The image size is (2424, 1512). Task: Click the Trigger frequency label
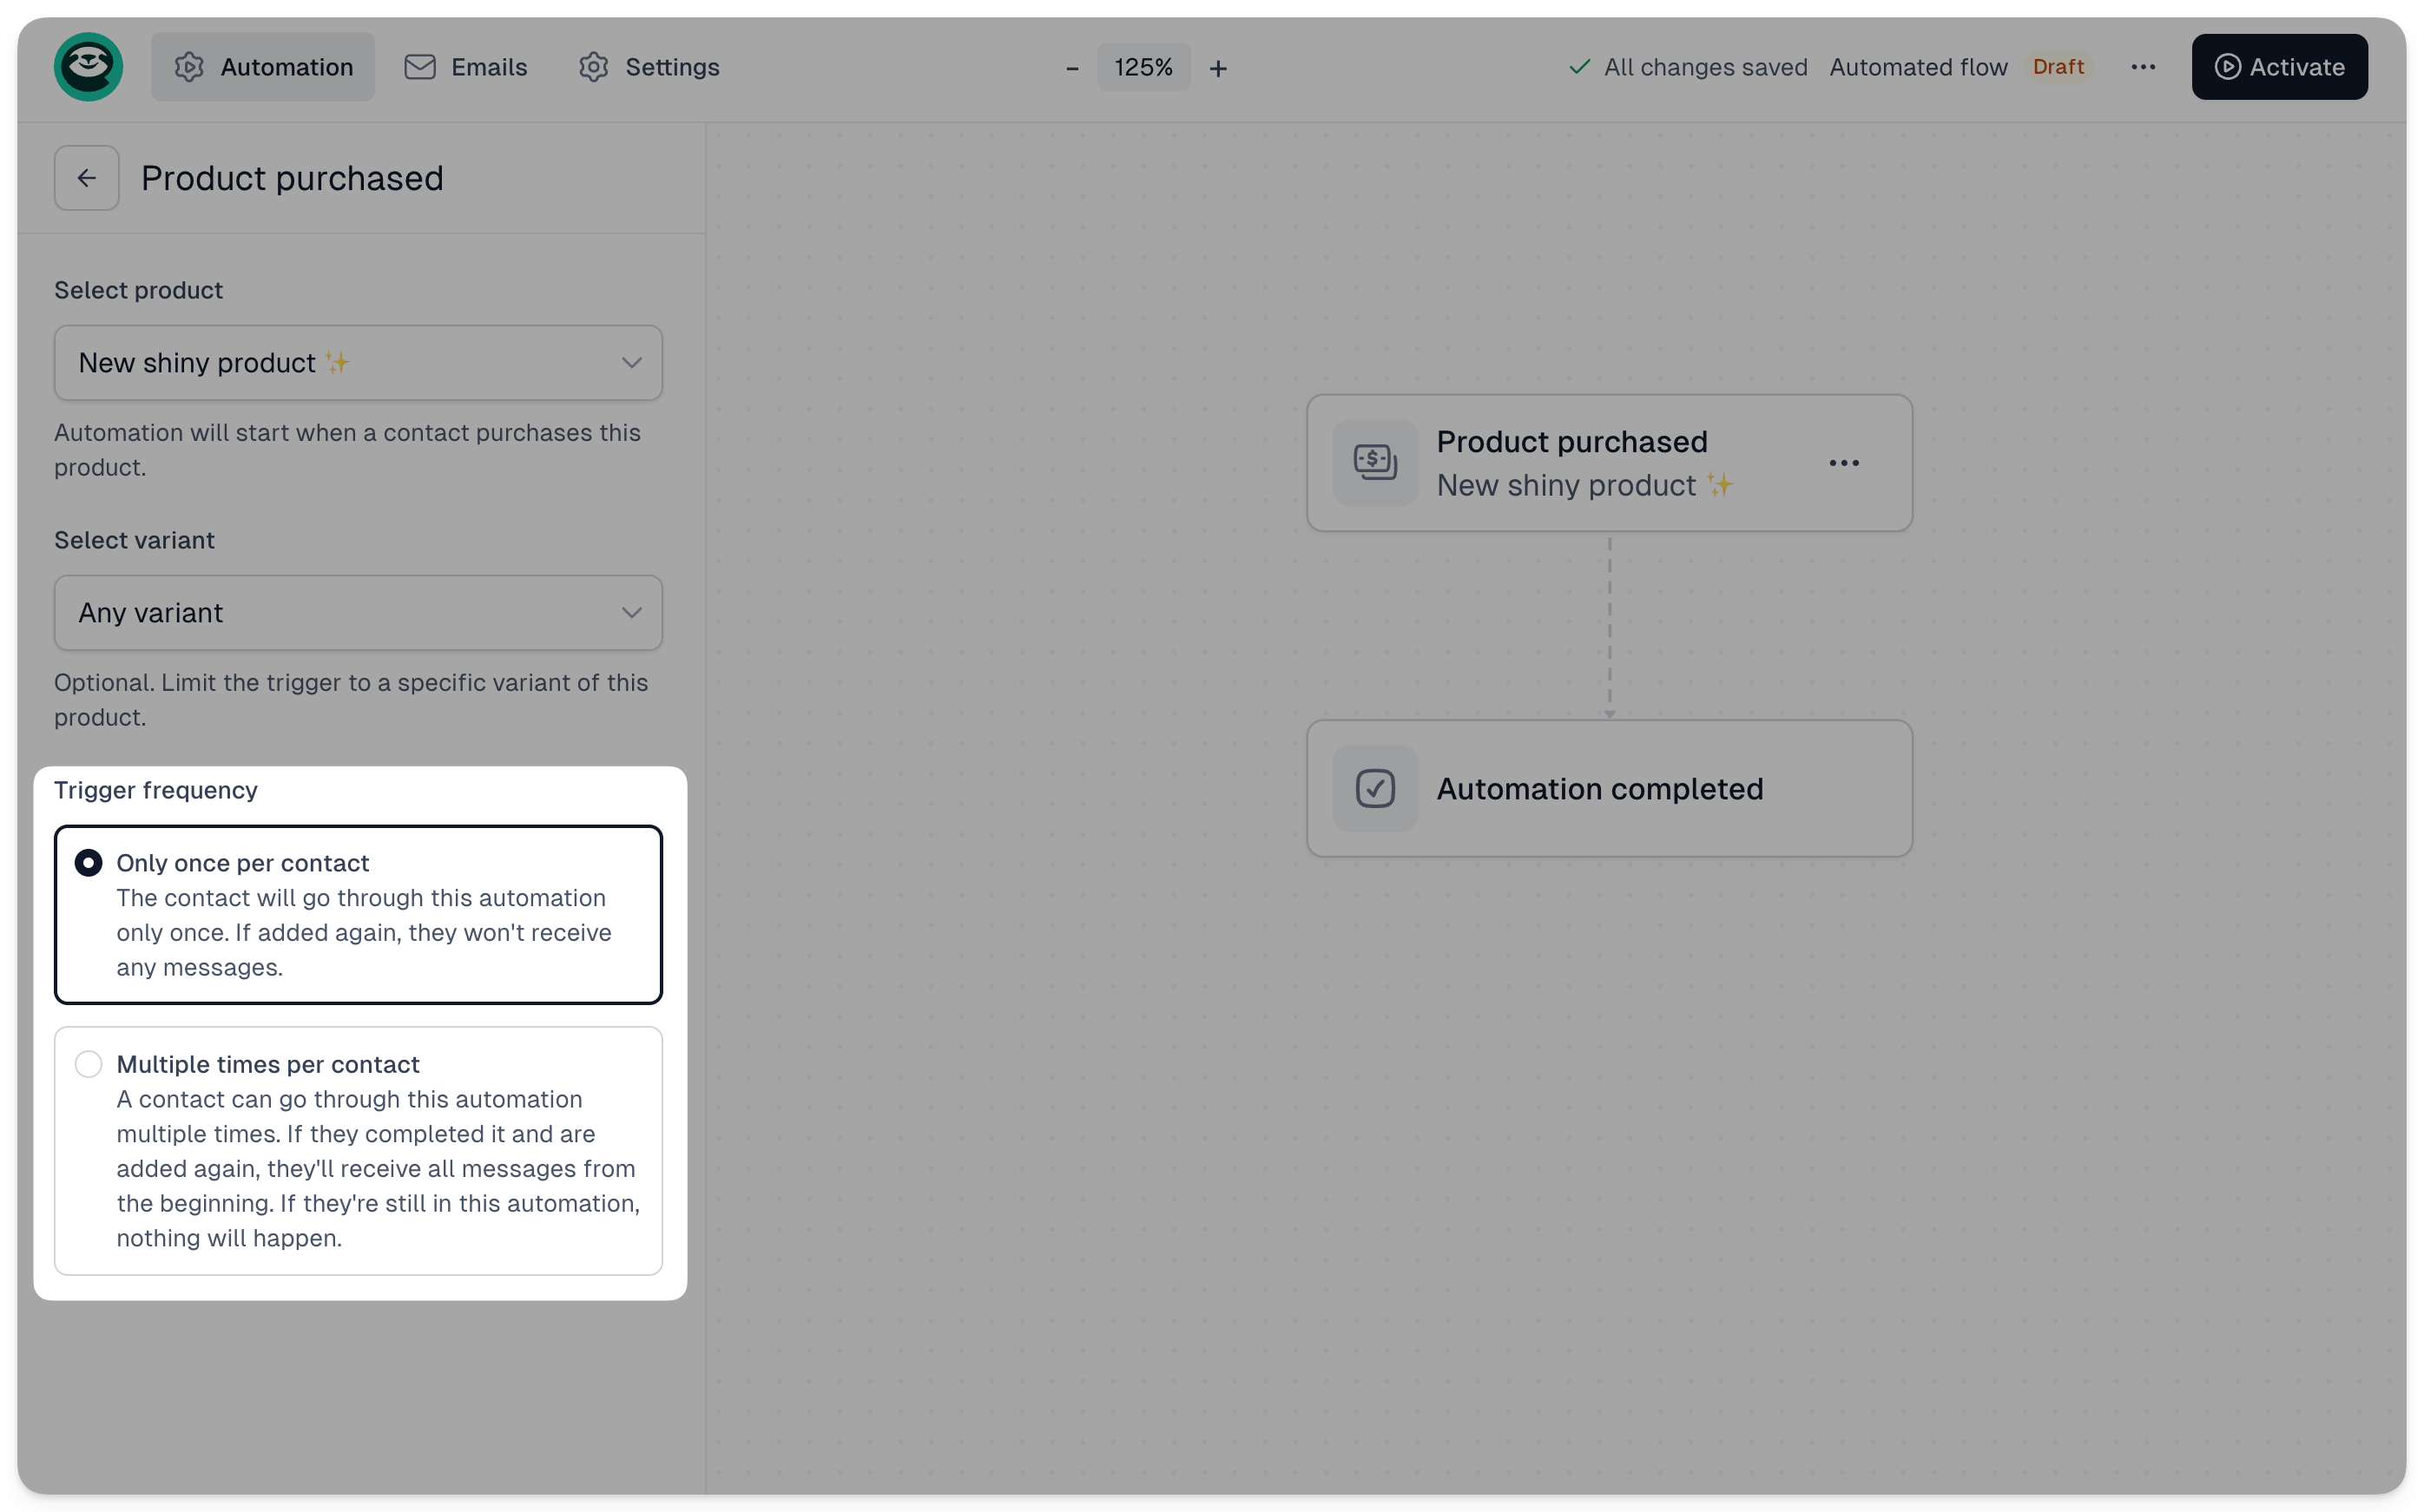(156, 790)
